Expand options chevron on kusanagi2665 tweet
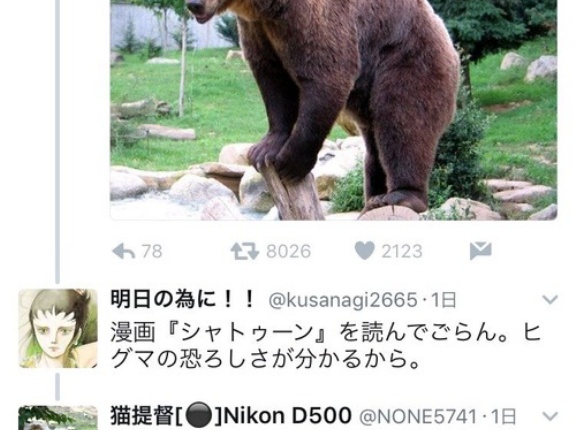 (x=550, y=300)
